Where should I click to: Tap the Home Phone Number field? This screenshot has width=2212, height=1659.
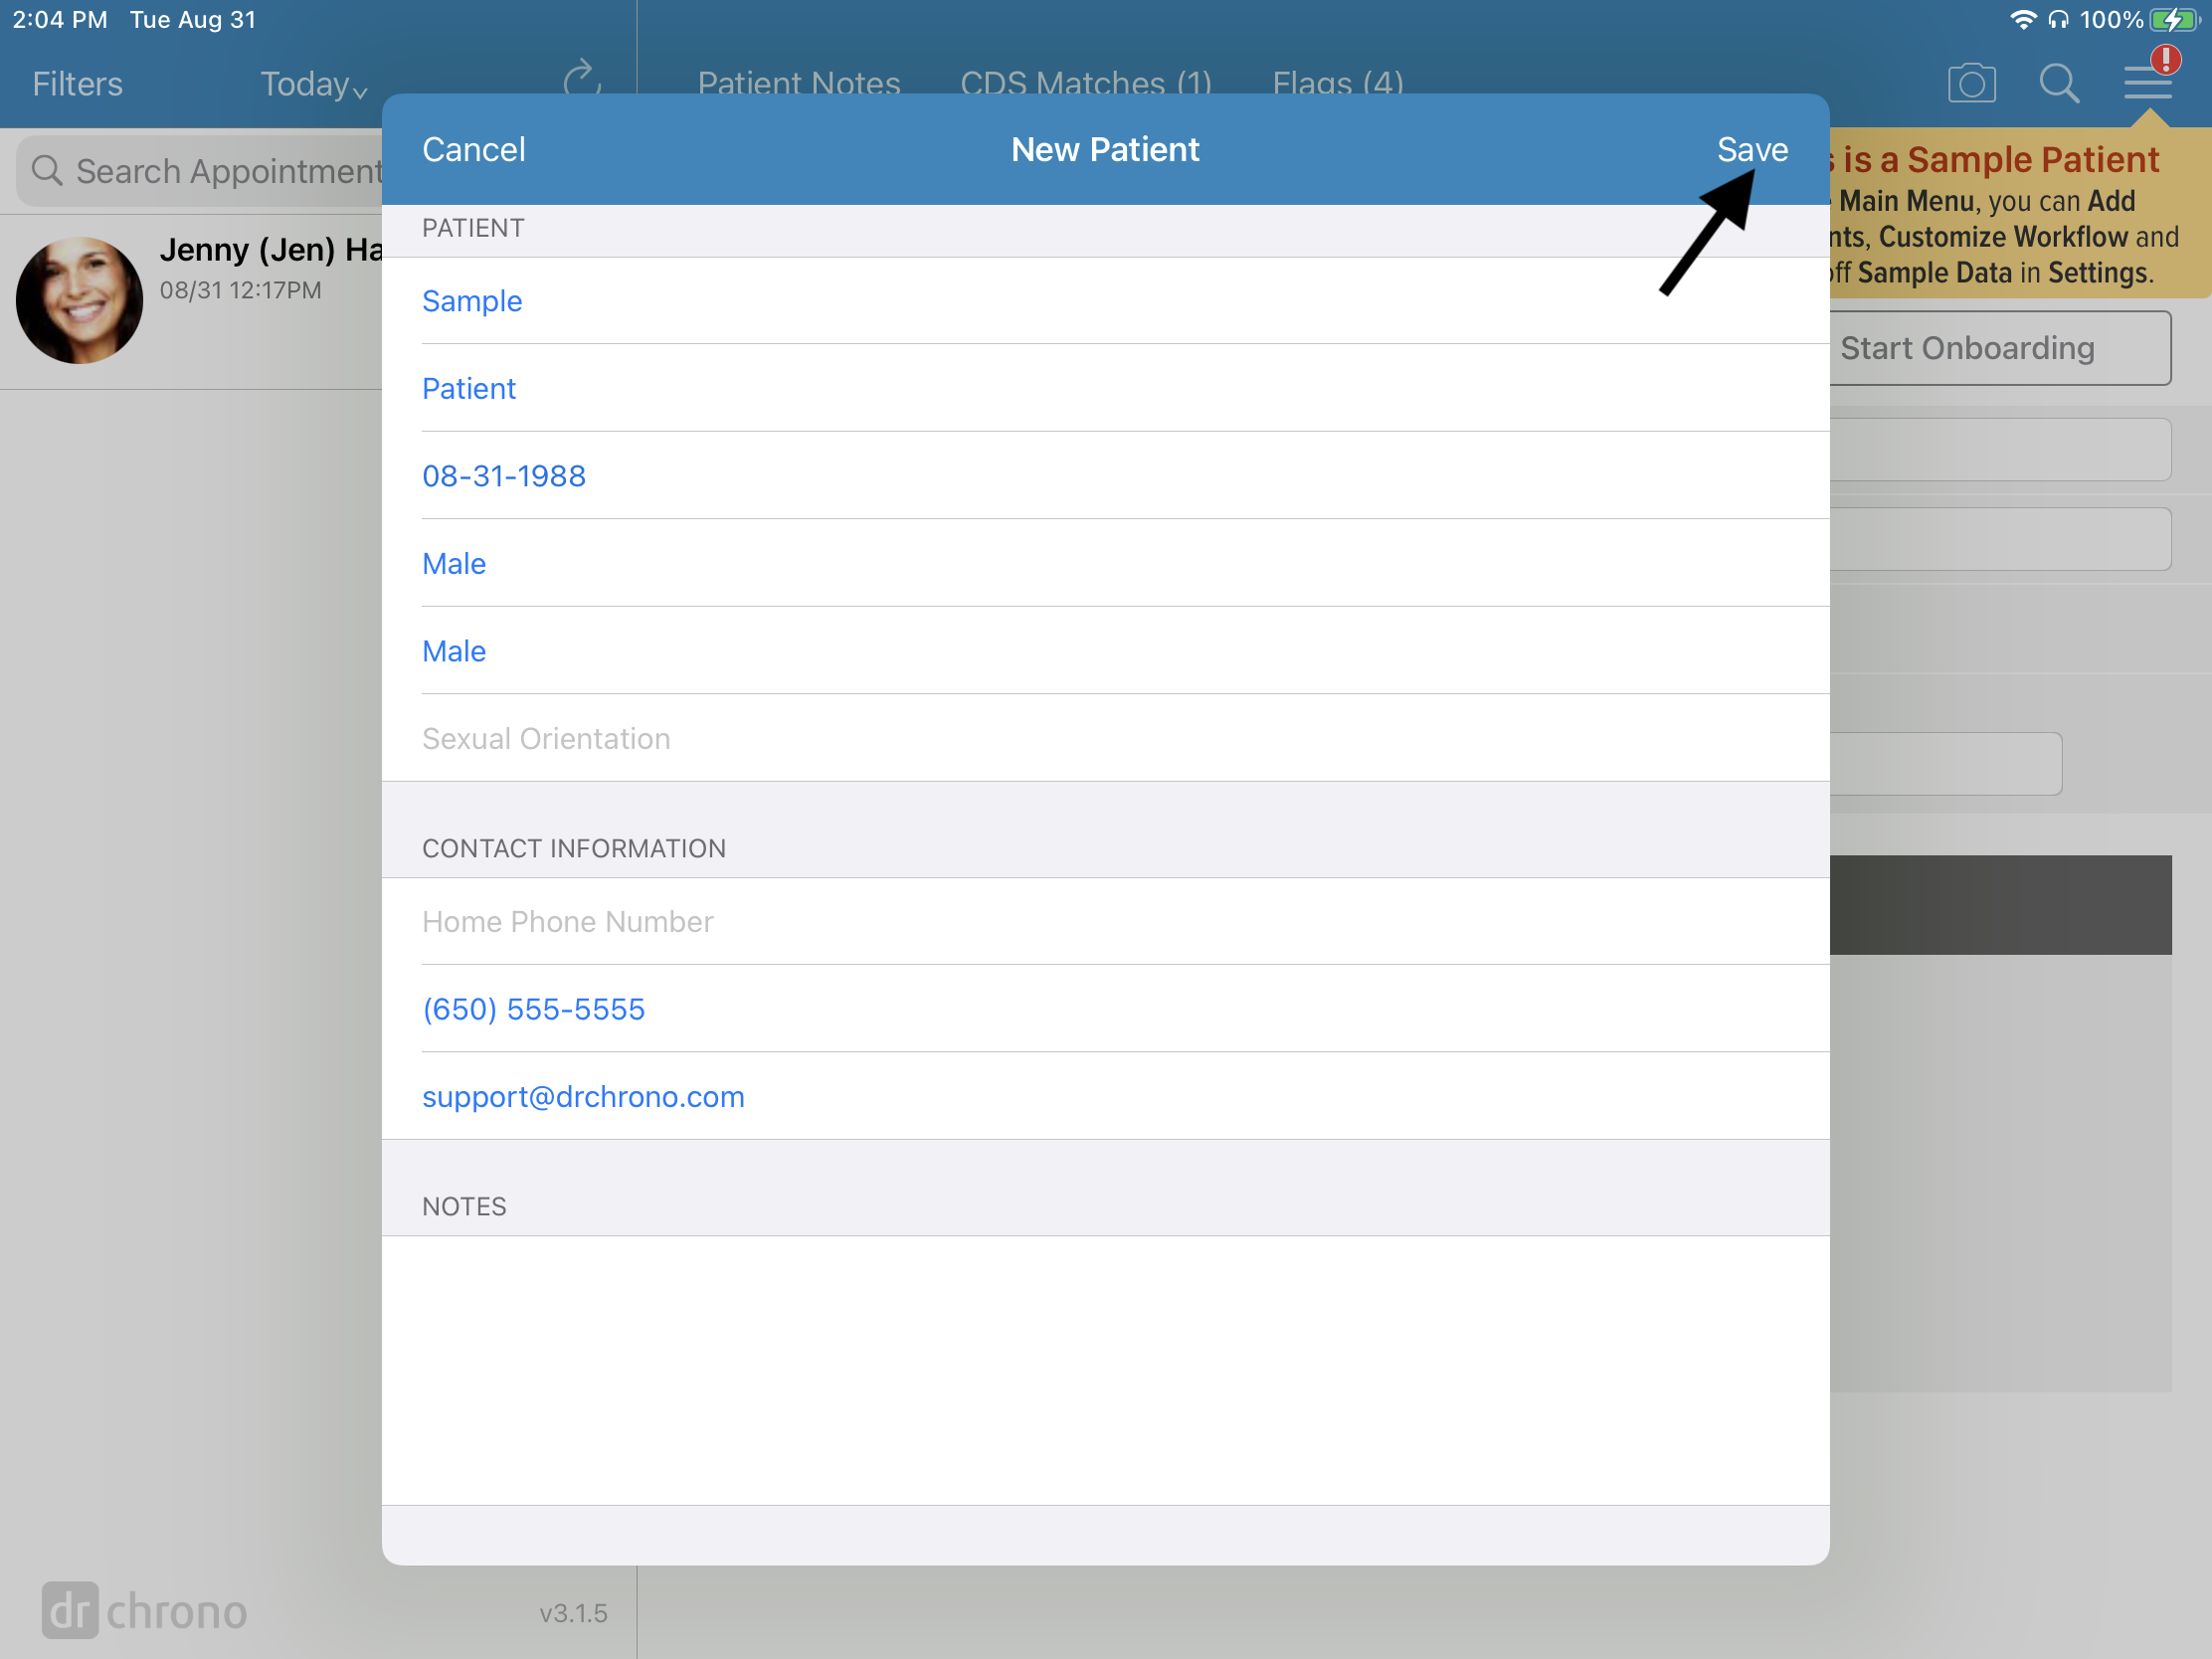[1105, 921]
